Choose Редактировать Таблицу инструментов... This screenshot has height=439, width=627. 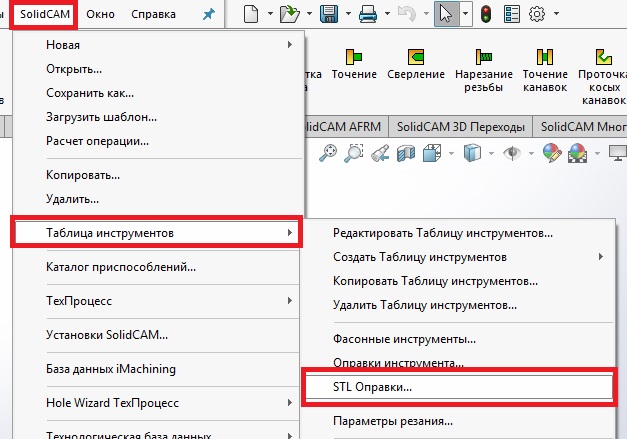[x=458, y=233]
